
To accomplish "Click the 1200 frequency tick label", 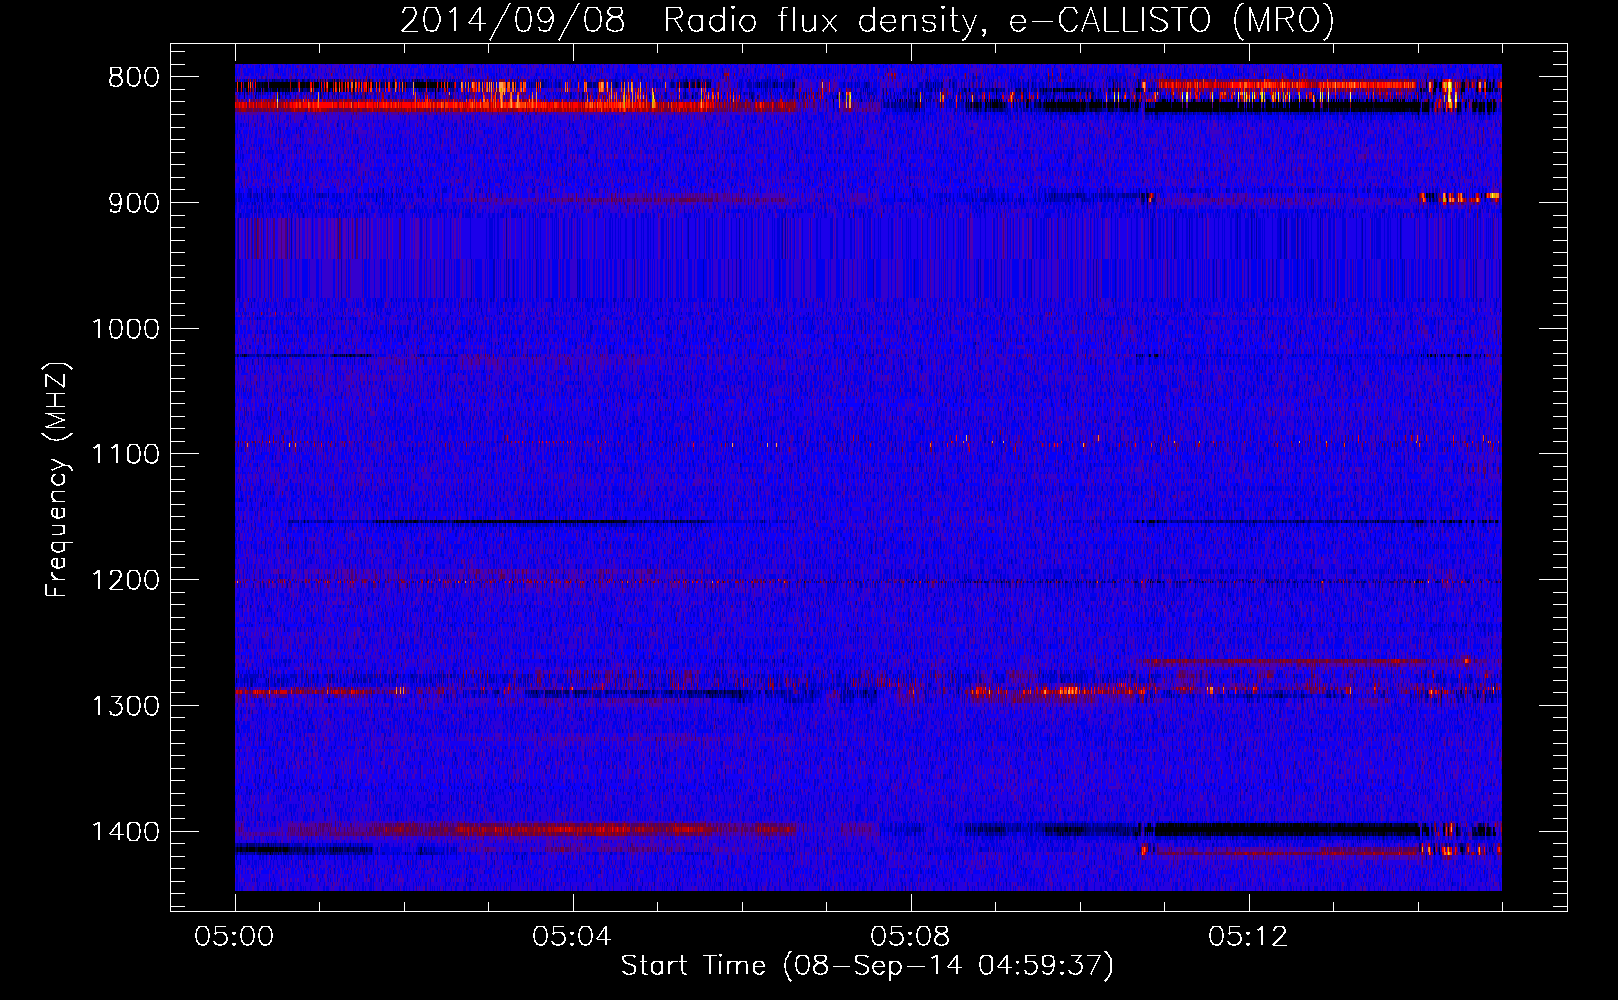I will [x=125, y=581].
